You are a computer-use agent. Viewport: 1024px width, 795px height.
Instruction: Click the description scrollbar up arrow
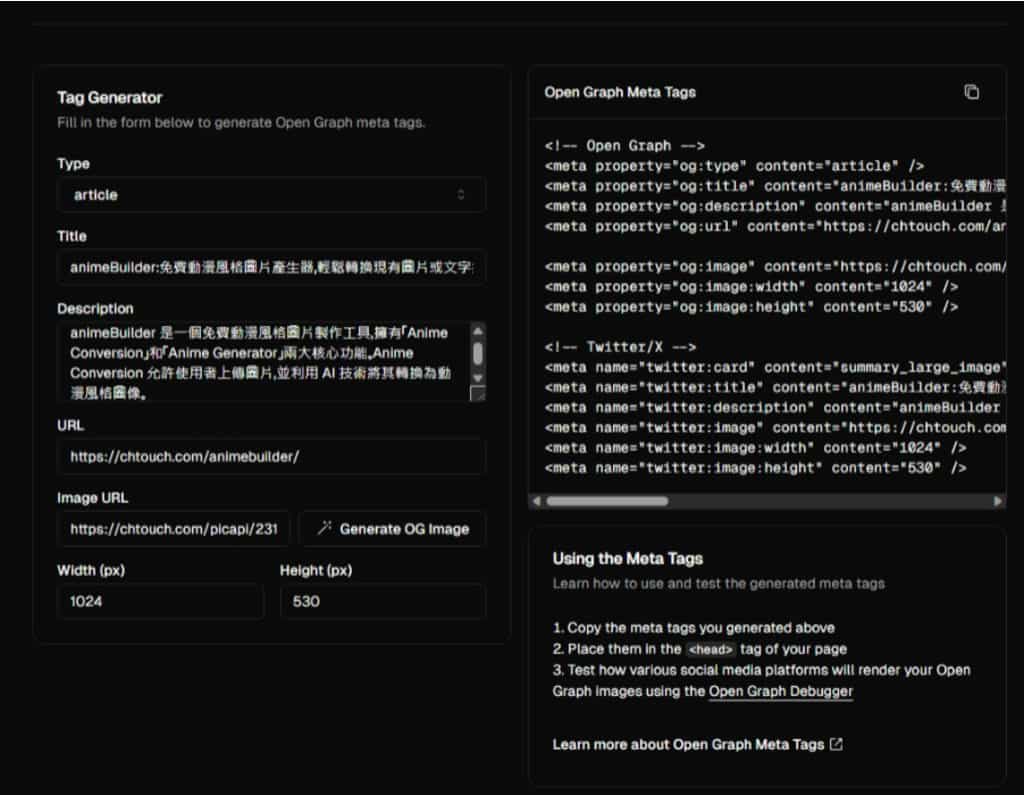point(478,331)
